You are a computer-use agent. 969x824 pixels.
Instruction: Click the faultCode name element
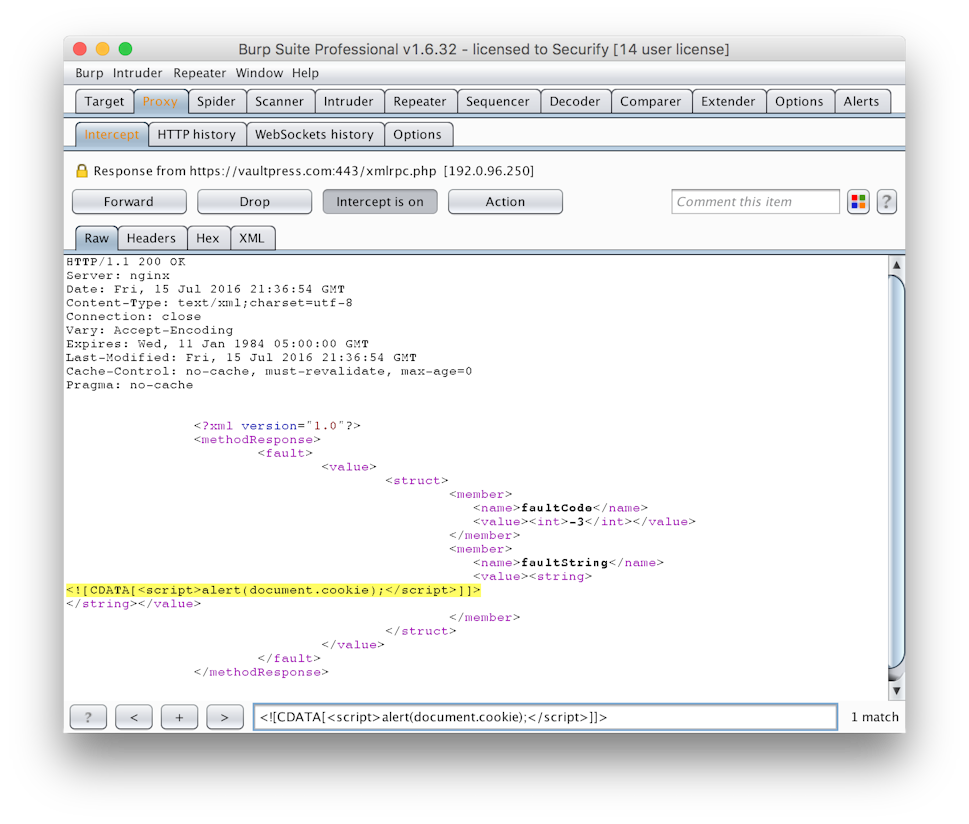[561, 508]
